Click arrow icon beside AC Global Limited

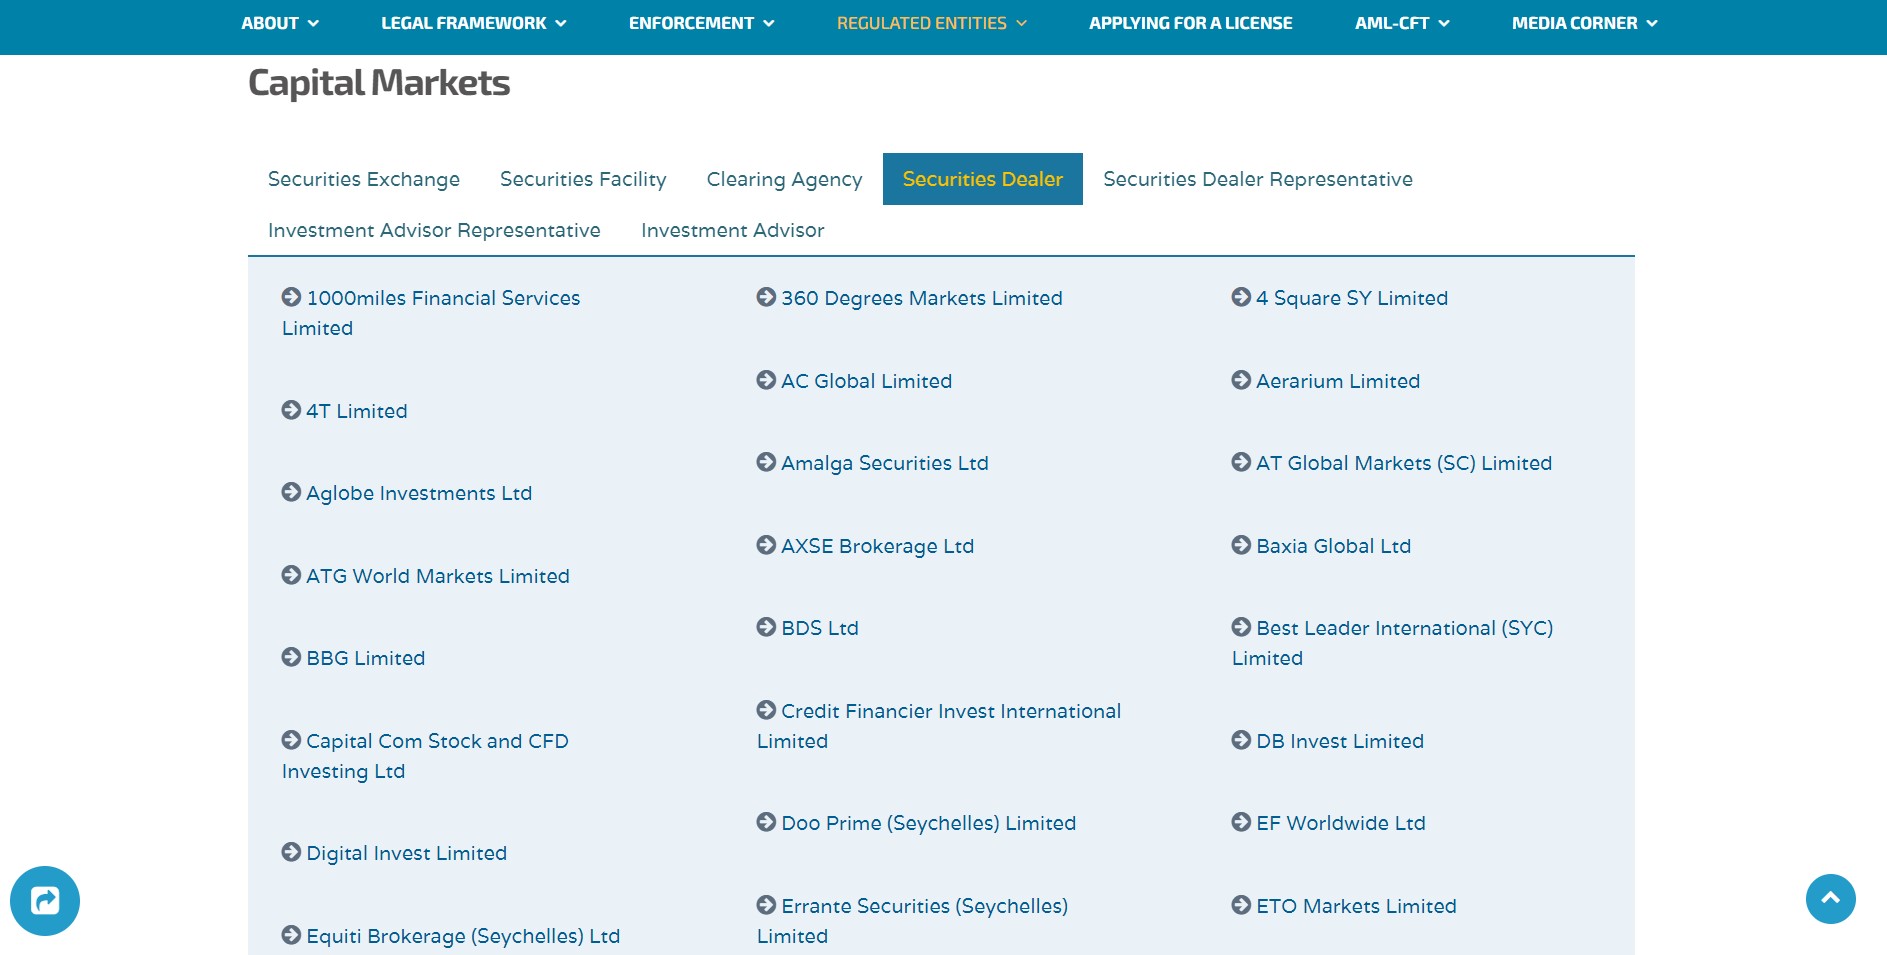766,380
